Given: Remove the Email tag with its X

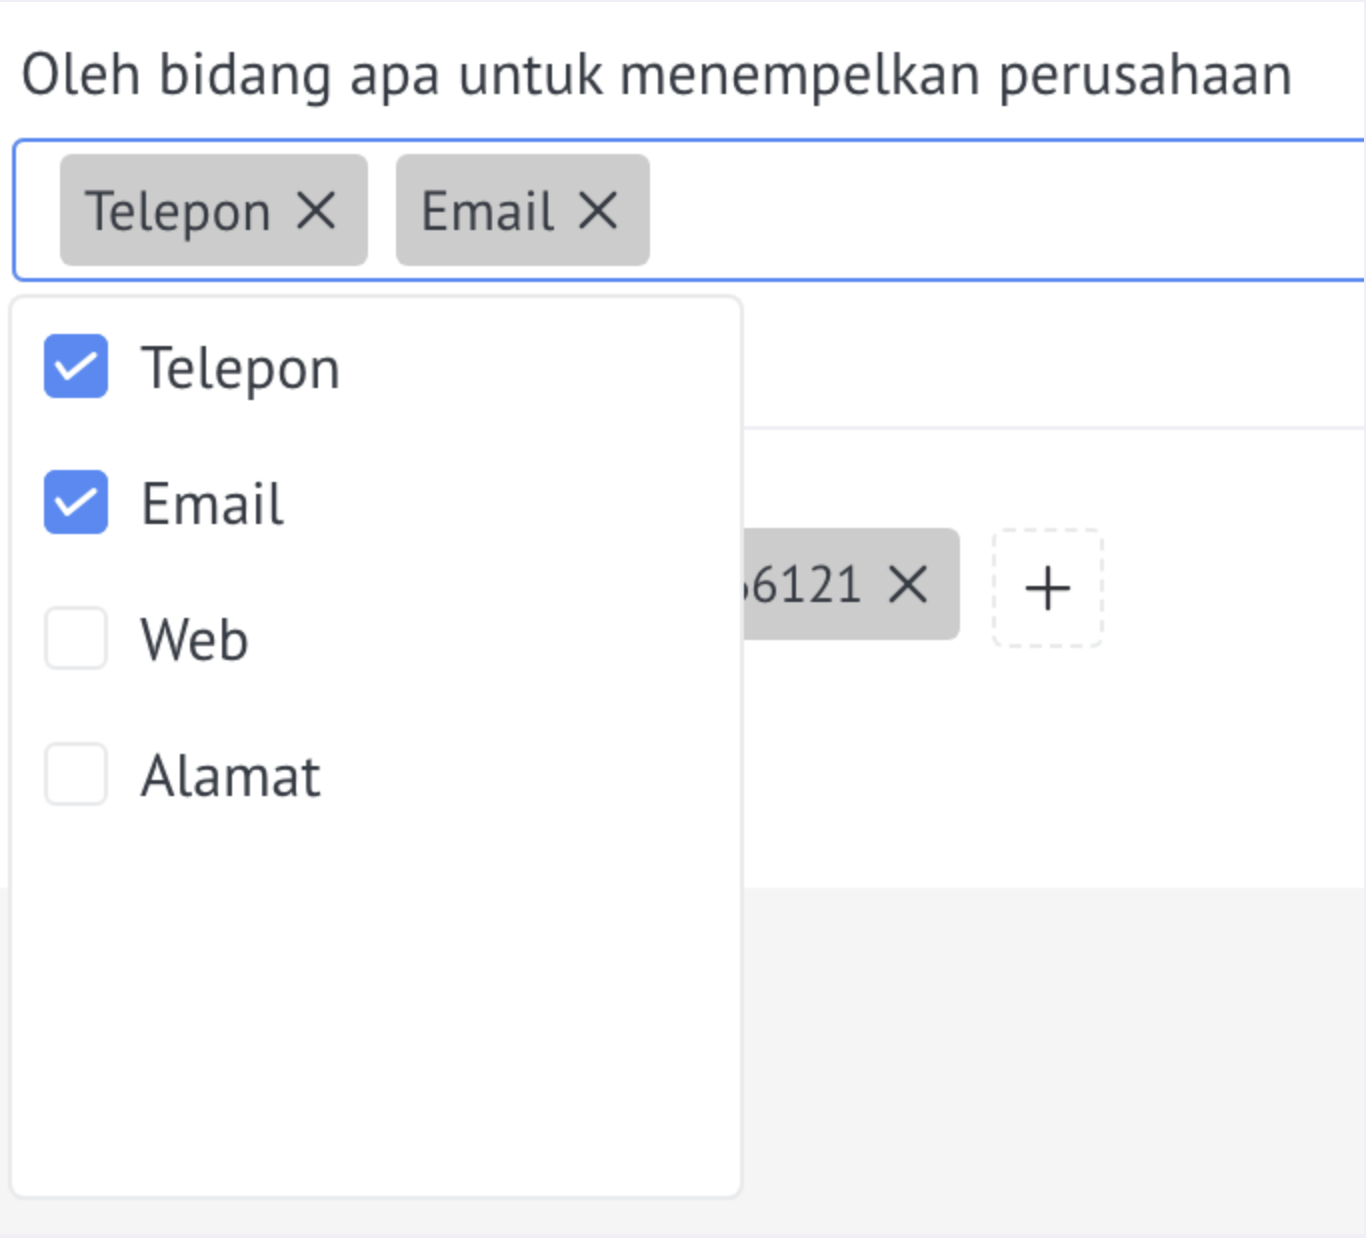Looking at the screenshot, I should 598,210.
